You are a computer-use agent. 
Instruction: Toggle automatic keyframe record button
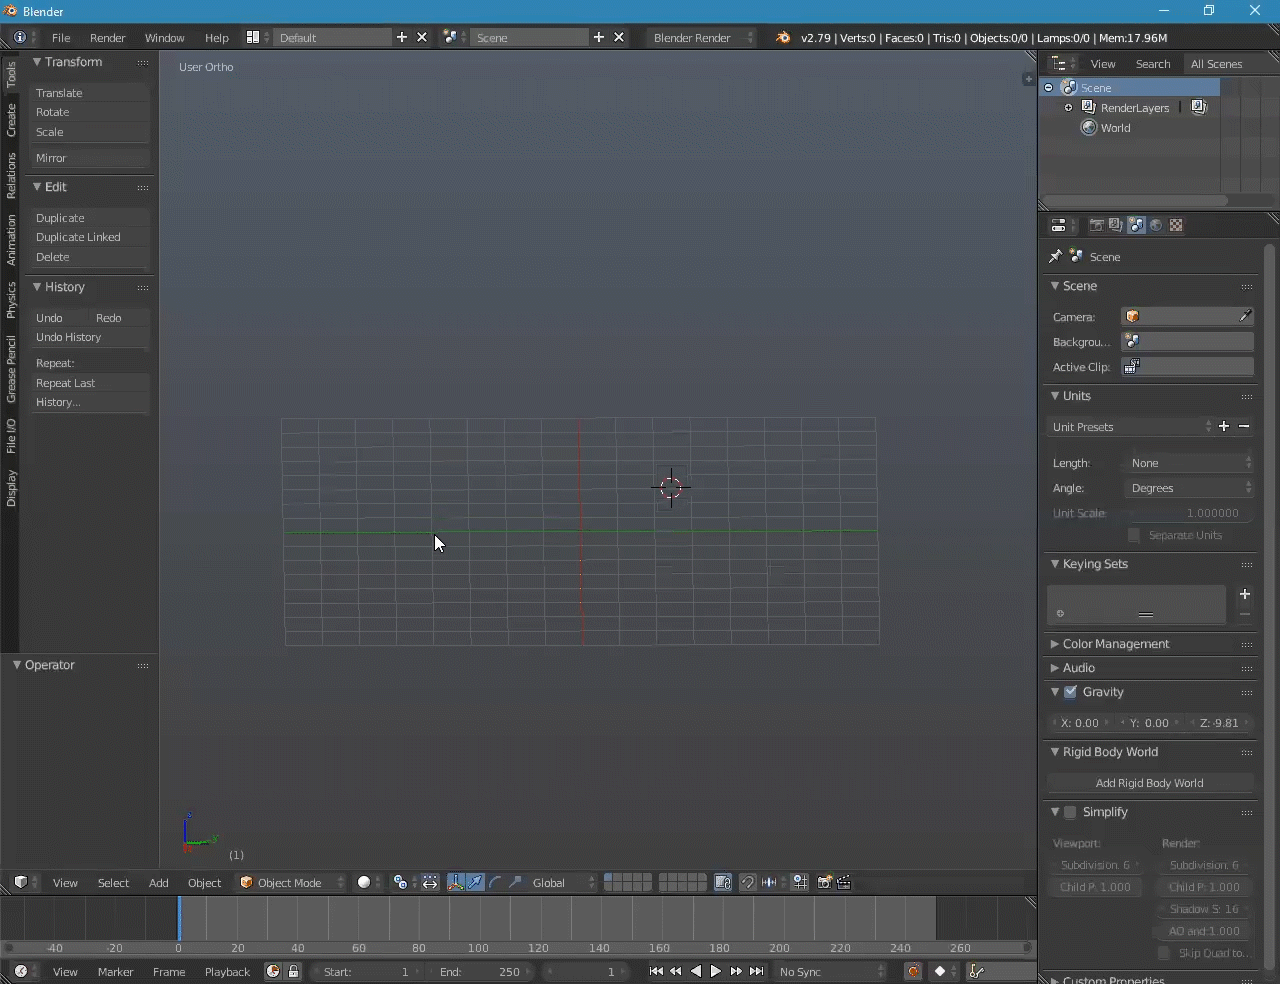(x=913, y=971)
